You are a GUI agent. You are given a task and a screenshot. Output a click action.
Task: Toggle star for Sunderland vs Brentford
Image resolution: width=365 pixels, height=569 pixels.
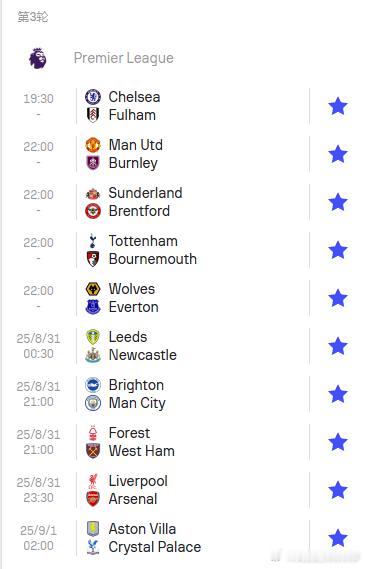338,202
